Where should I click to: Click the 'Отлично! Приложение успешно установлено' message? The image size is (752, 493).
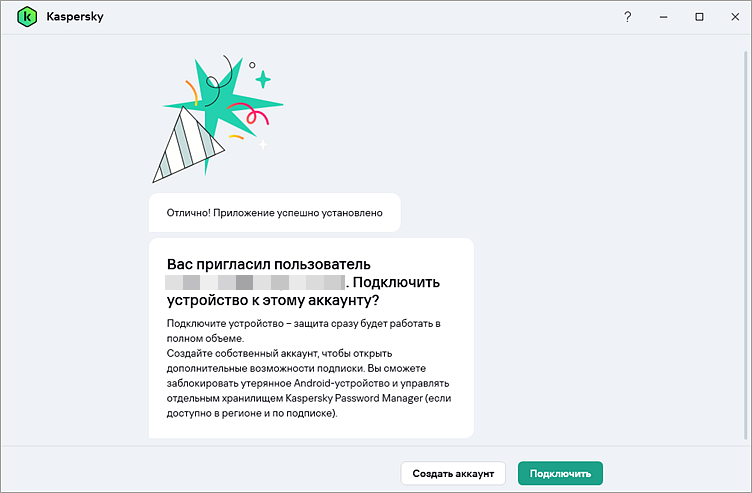point(274,213)
